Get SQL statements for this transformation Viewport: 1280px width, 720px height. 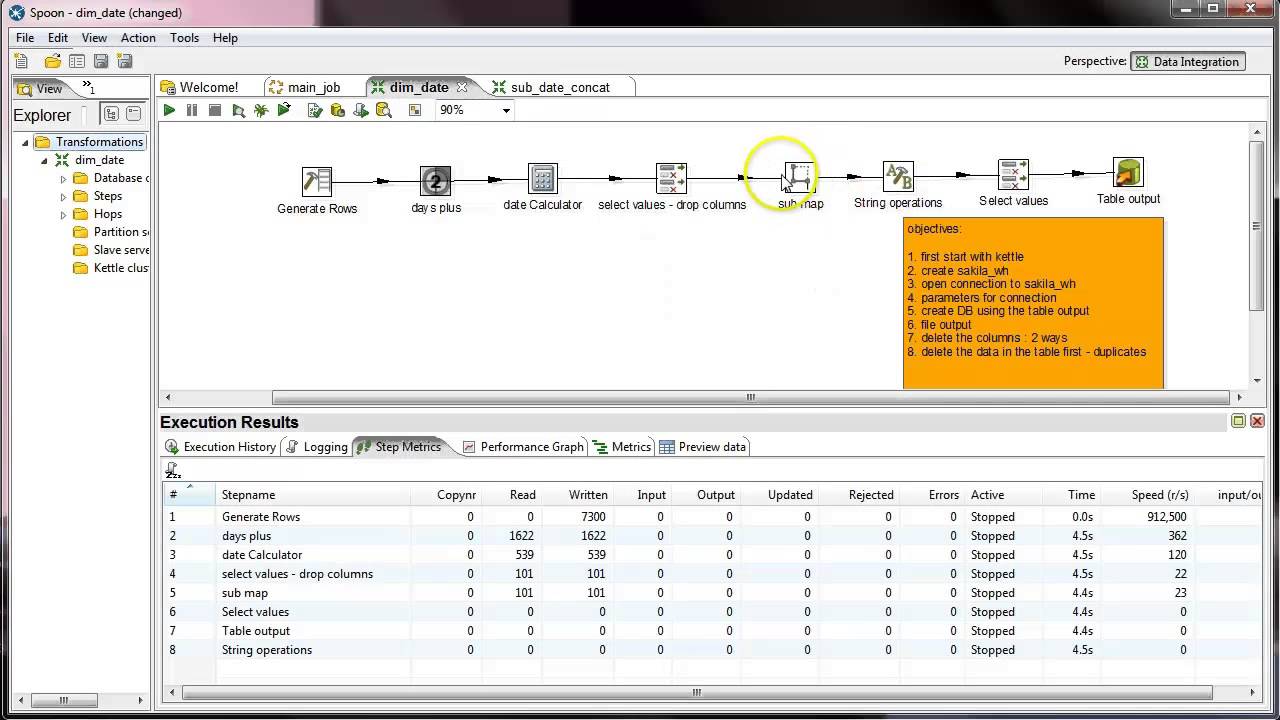pos(361,110)
